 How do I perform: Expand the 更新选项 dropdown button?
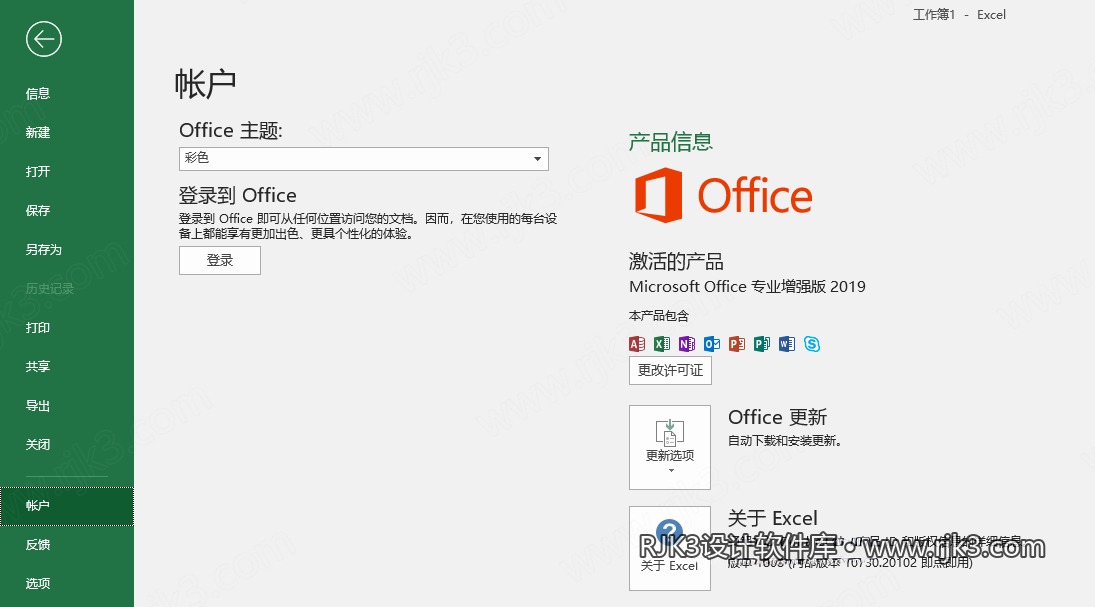pyautogui.click(x=670, y=447)
